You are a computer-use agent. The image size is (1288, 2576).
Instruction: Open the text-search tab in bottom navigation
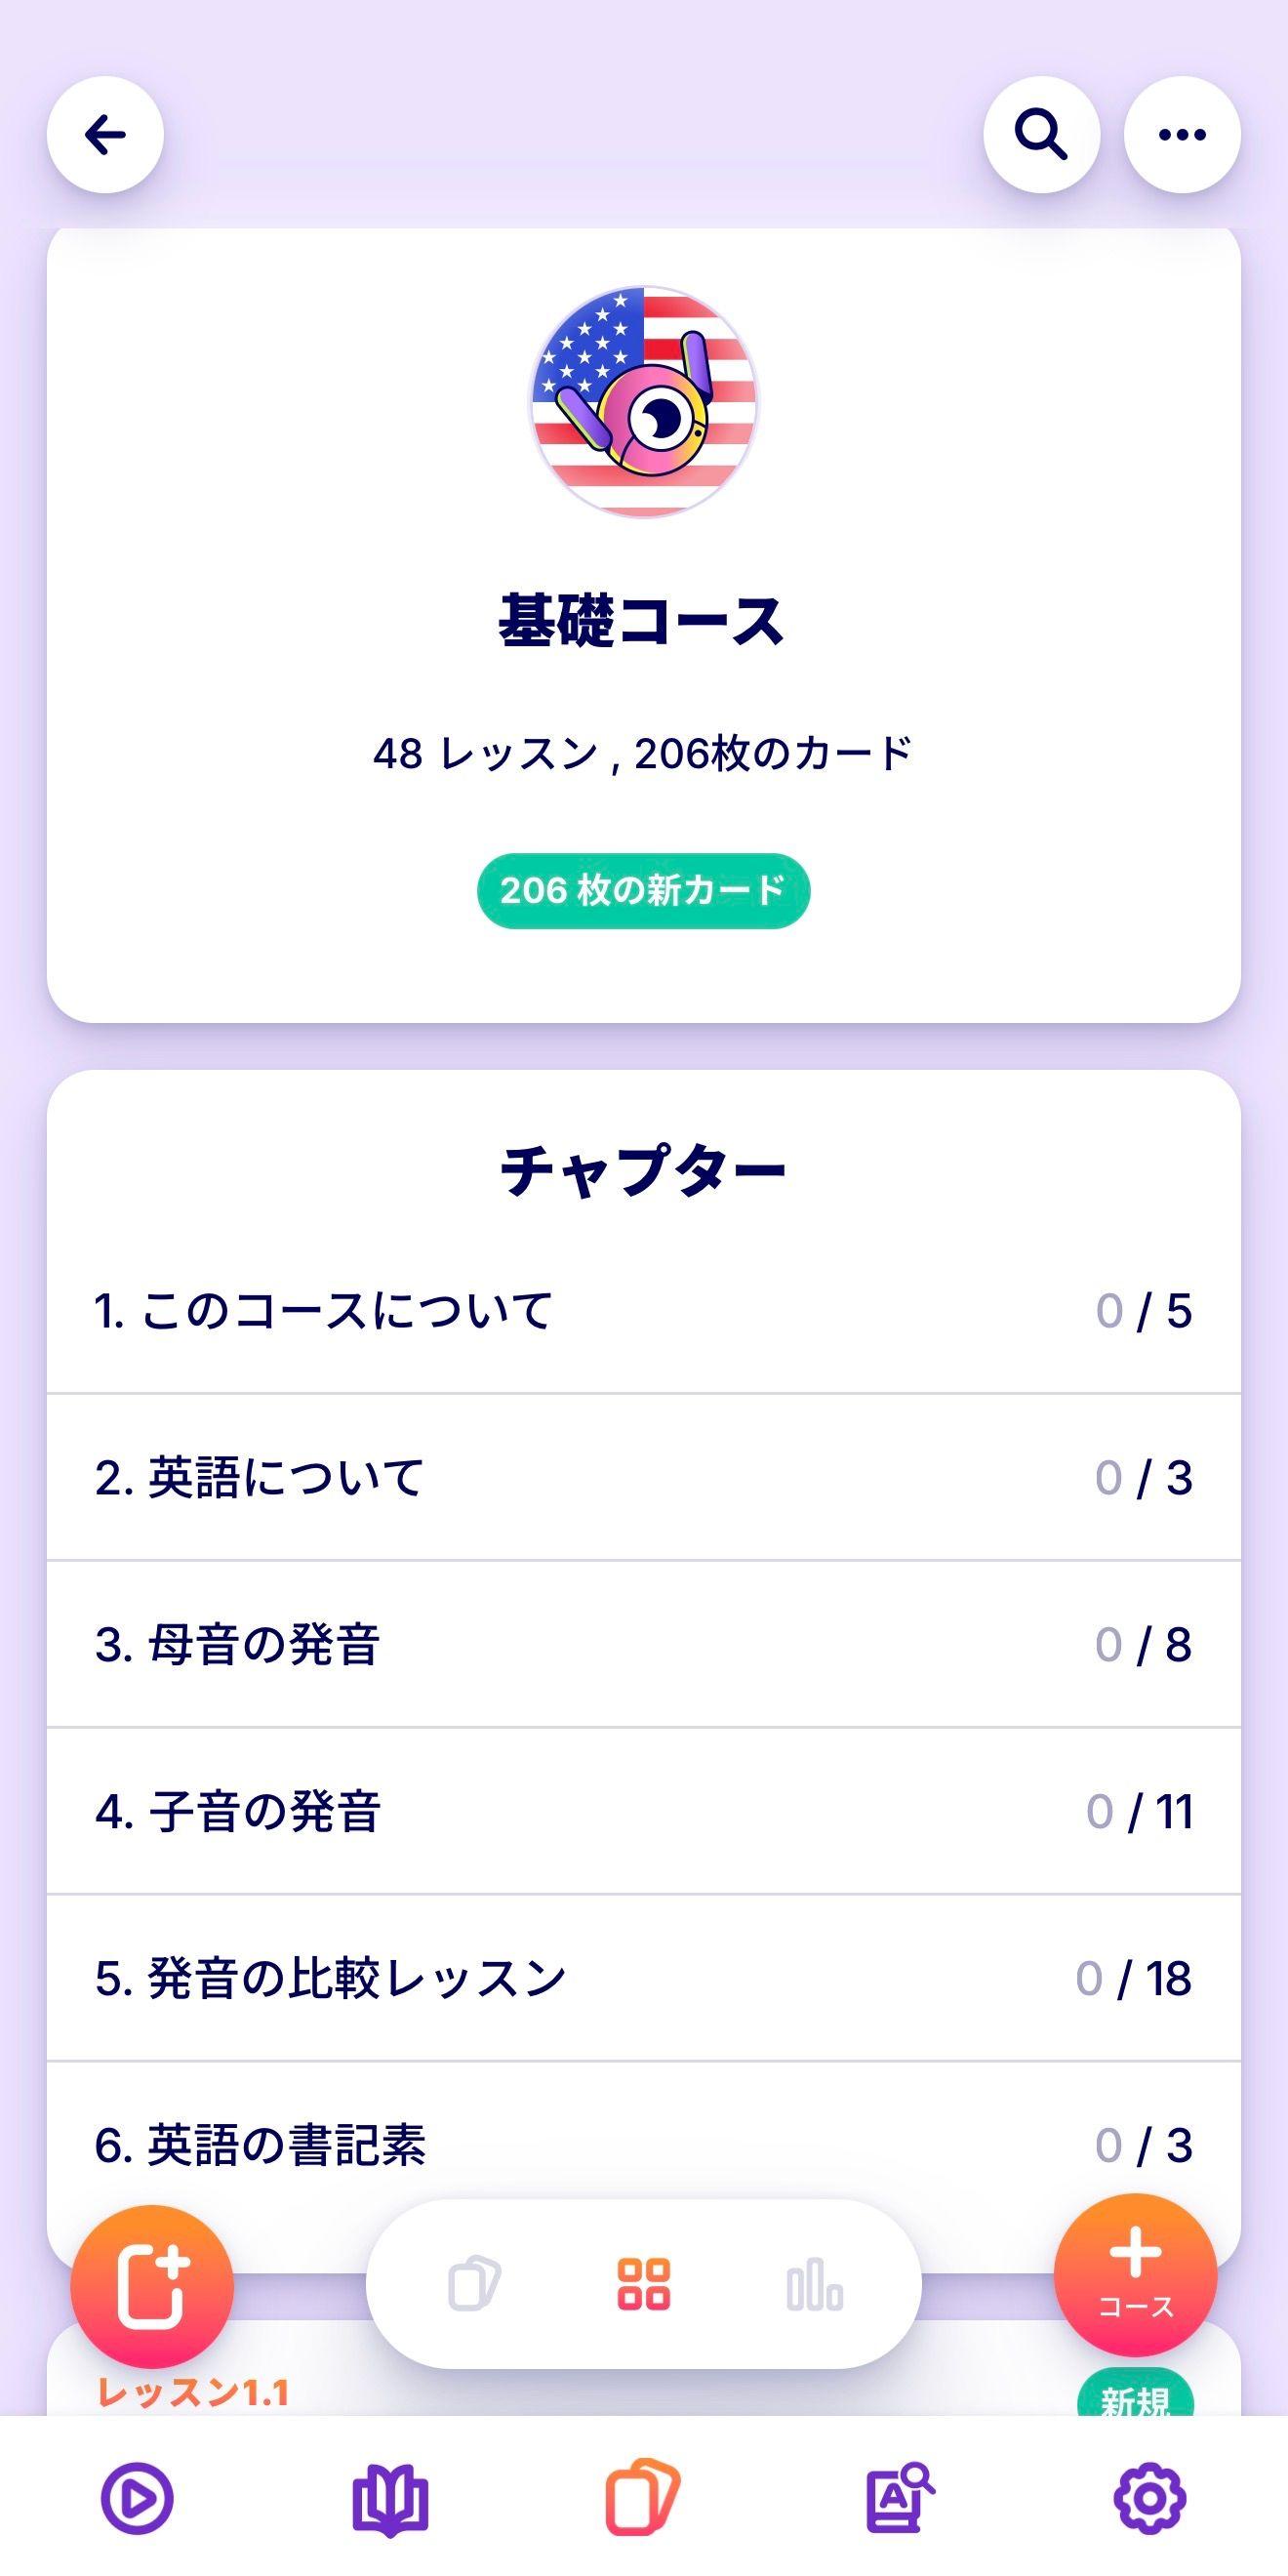tap(898, 2498)
